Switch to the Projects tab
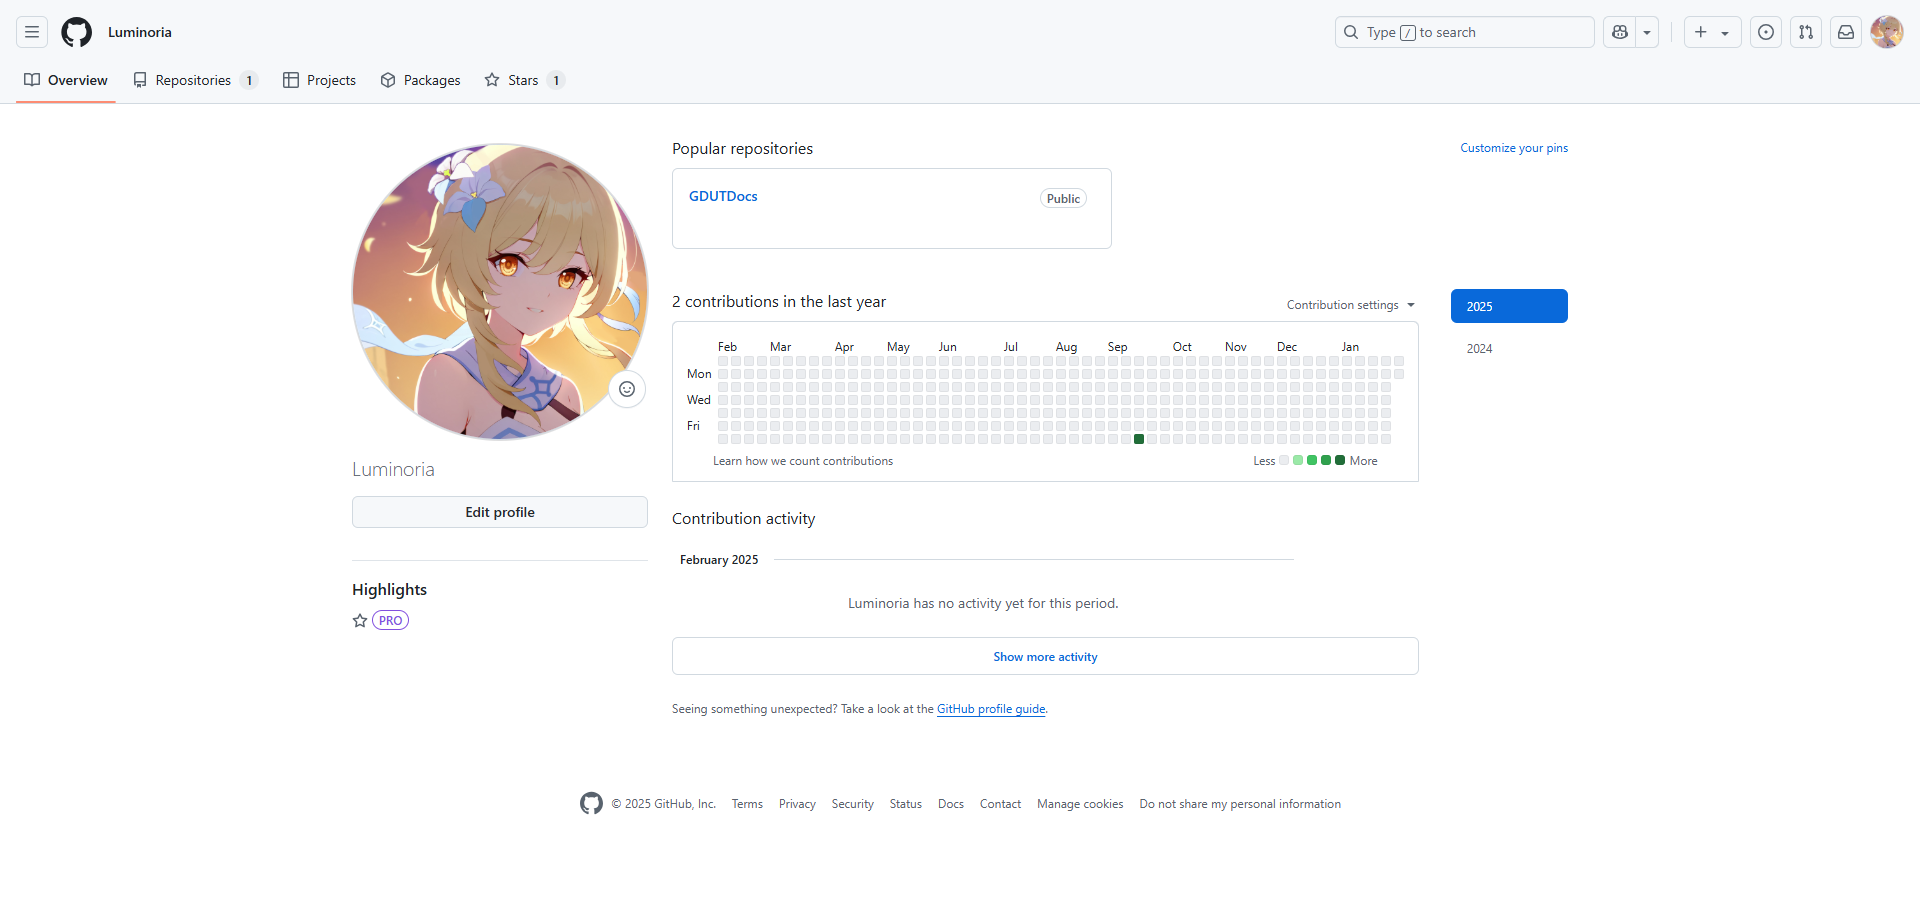Image resolution: width=1920 pixels, height=911 pixels. (319, 80)
